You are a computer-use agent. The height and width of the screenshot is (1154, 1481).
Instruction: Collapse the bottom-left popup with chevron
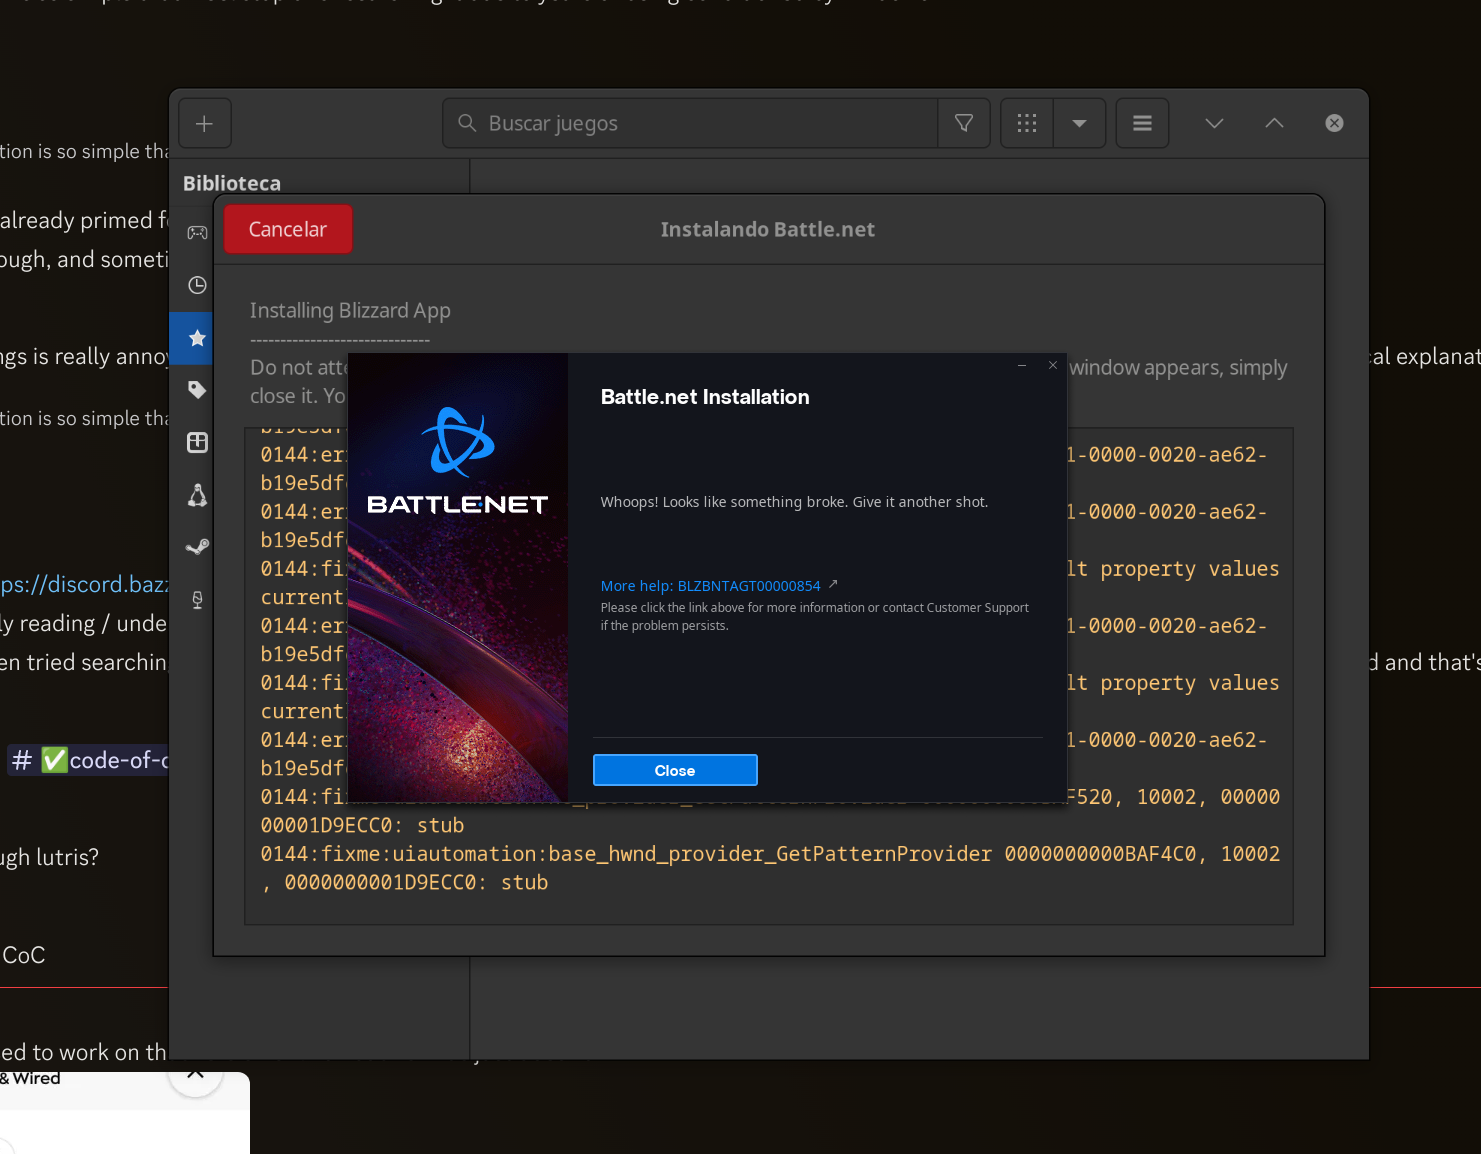196,1073
